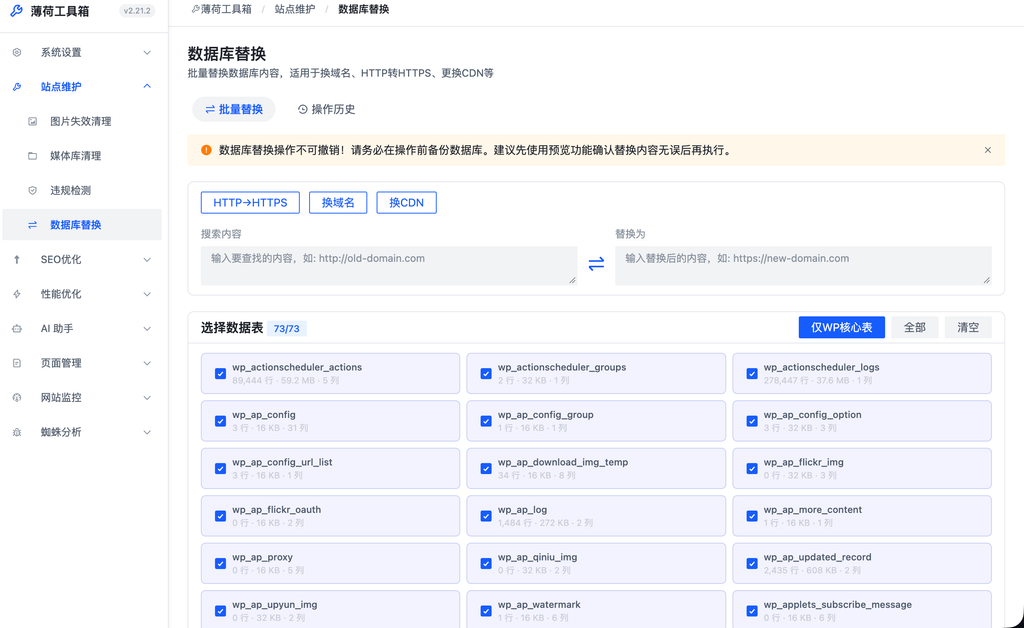1024x628 pixels.
Task: Click the 违规检测 shield icon
Action: point(33,191)
